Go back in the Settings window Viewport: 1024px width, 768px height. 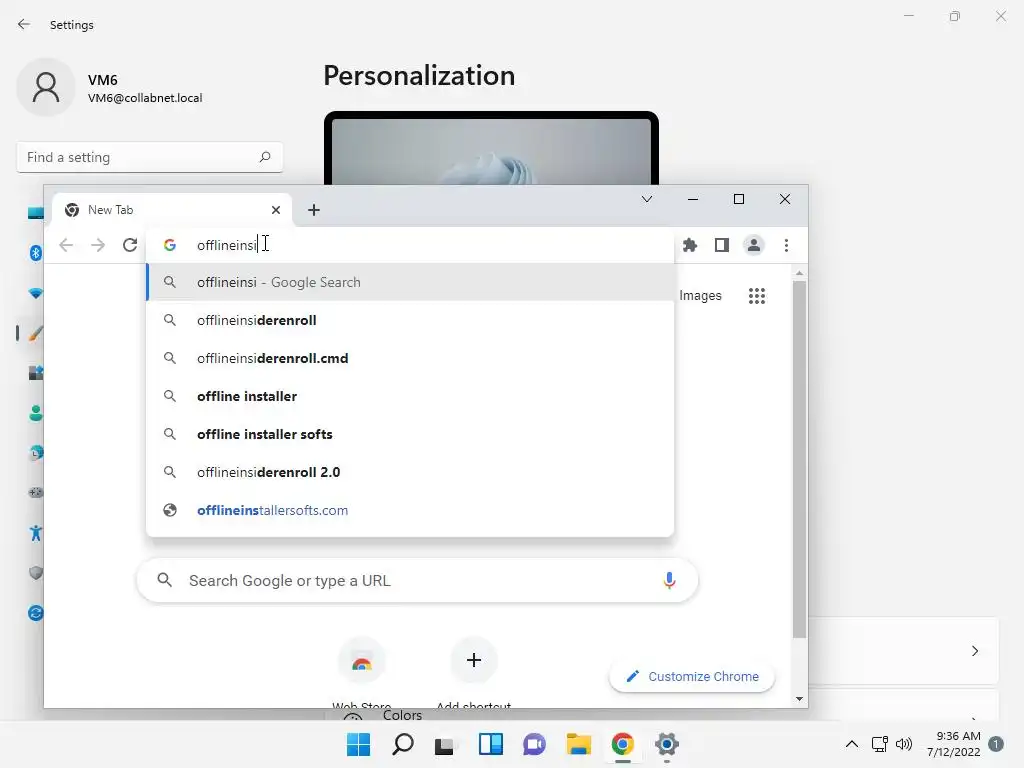[24, 24]
